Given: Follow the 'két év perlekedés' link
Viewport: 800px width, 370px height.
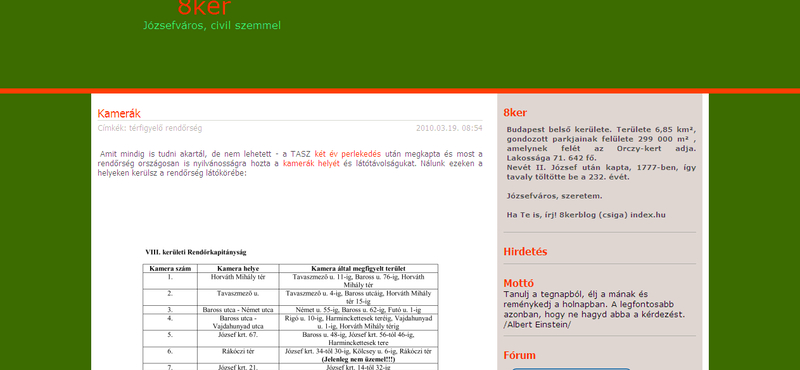Looking at the screenshot, I should tap(347, 154).
